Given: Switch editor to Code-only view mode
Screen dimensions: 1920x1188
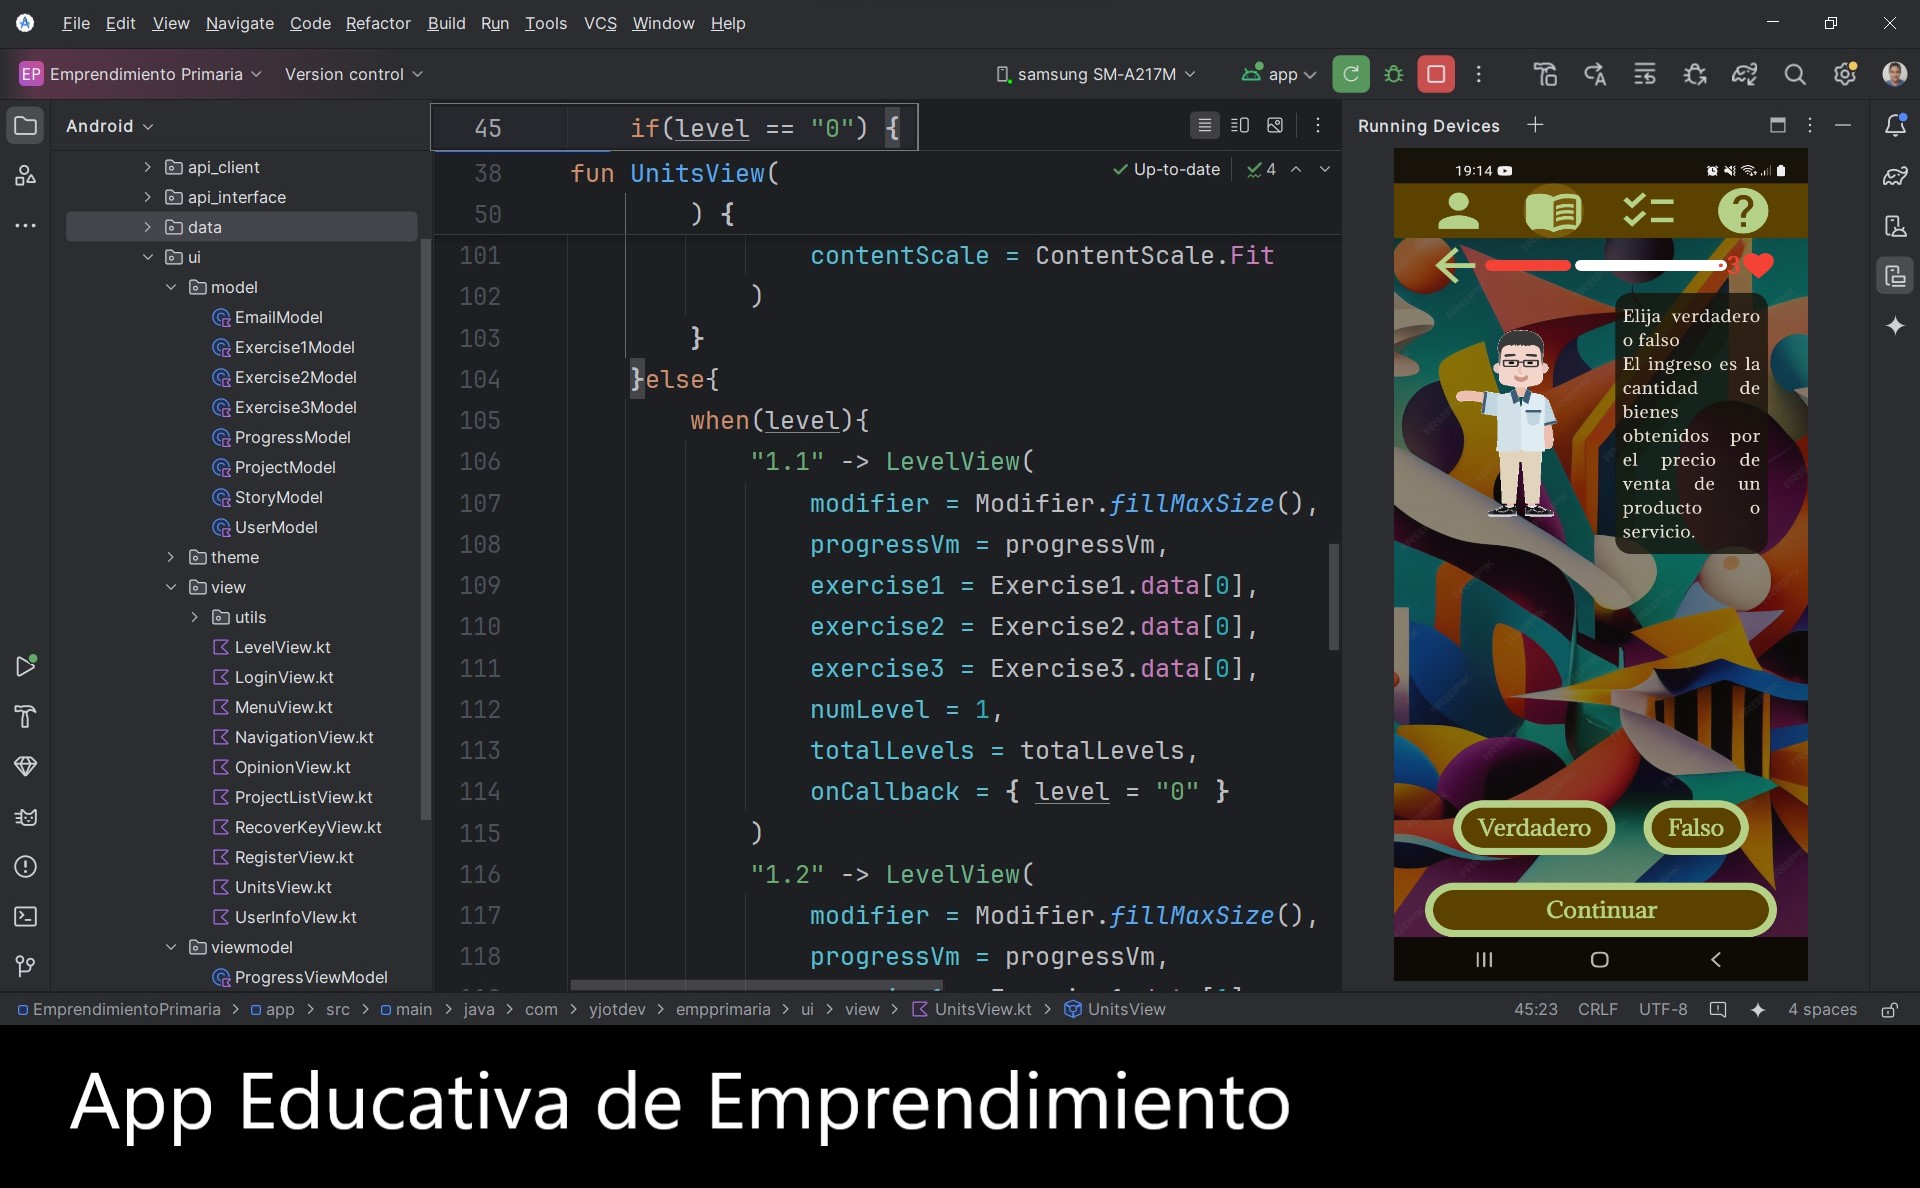Looking at the screenshot, I should [x=1205, y=126].
